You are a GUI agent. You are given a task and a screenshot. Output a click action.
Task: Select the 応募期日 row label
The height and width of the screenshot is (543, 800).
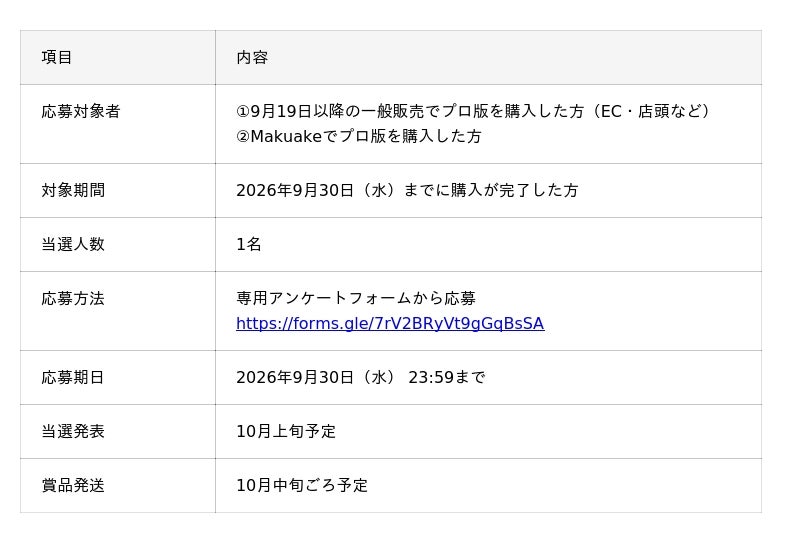pyautogui.click(x=73, y=378)
